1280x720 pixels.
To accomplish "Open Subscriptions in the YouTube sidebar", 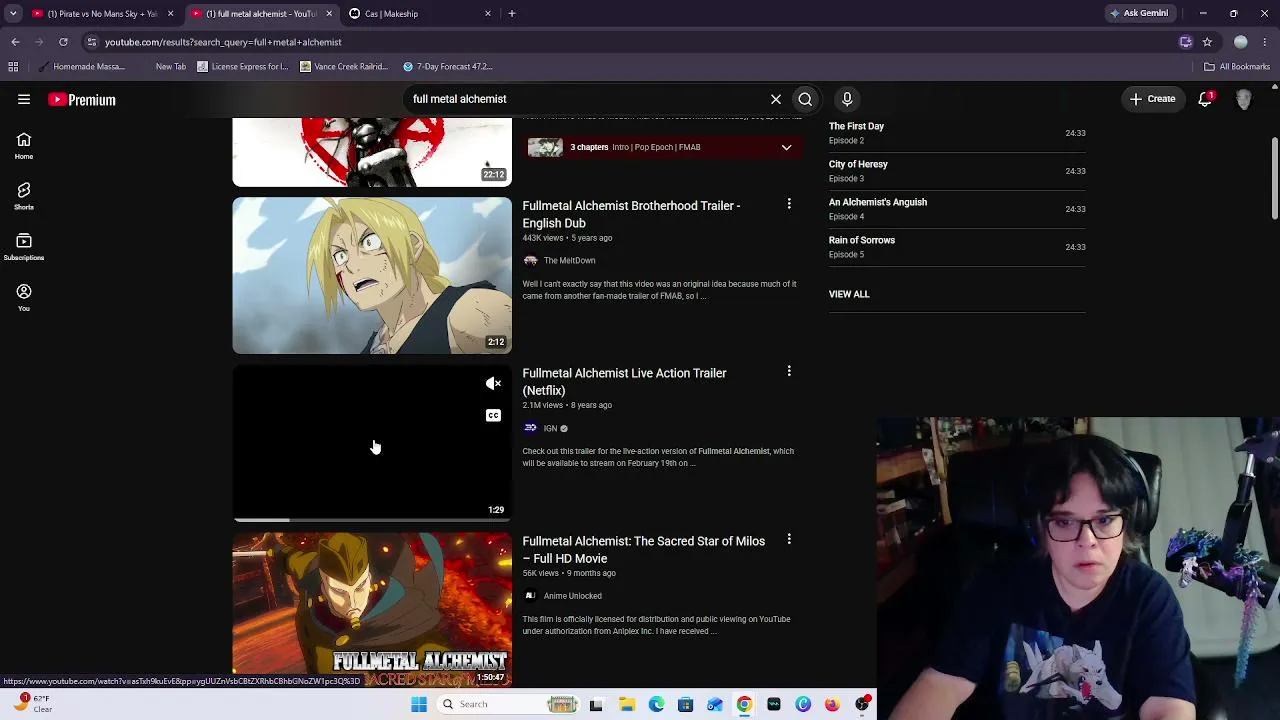I will tap(24, 247).
